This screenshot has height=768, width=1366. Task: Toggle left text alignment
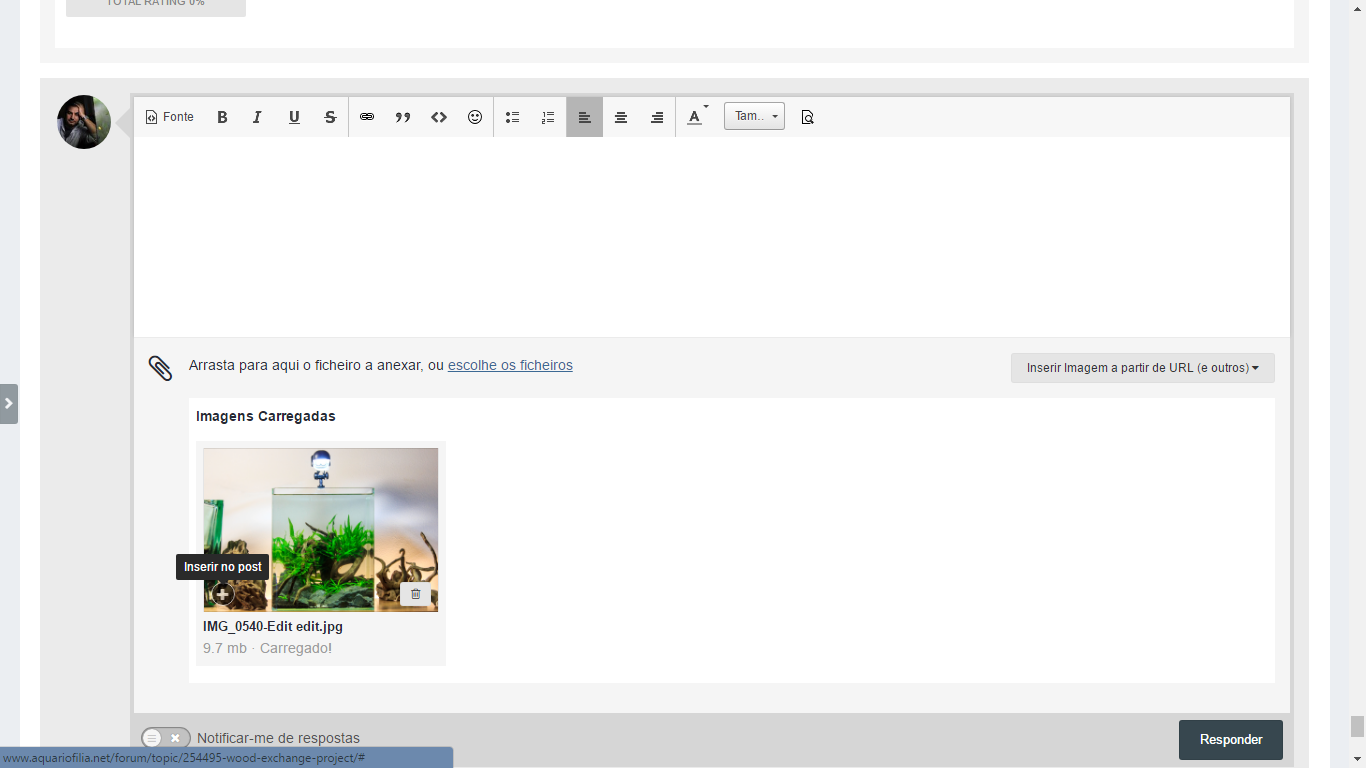pyautogui.click(x=585, y=117)
